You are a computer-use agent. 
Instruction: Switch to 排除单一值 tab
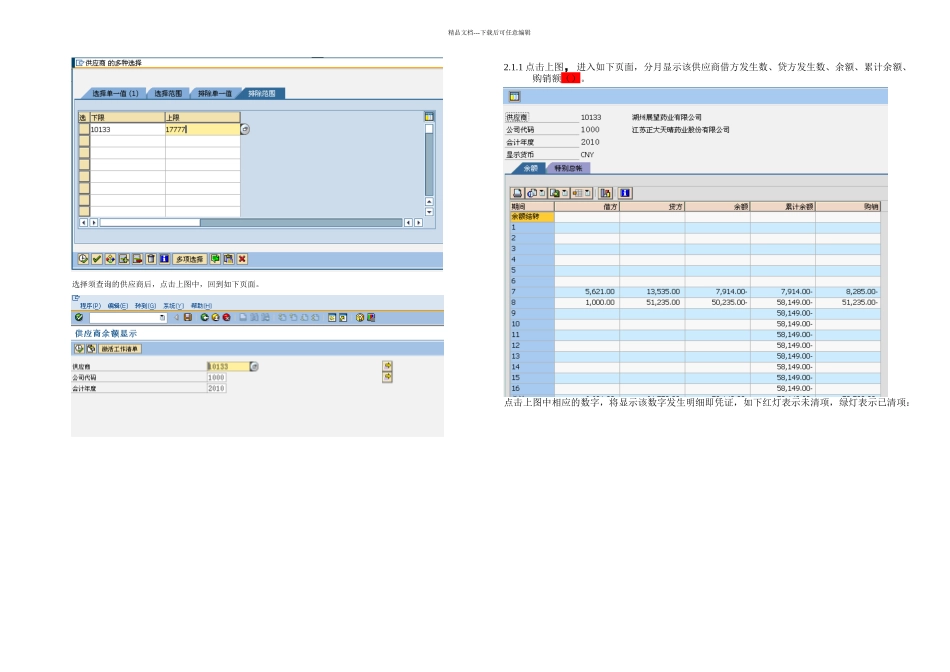tap(215, 93)
